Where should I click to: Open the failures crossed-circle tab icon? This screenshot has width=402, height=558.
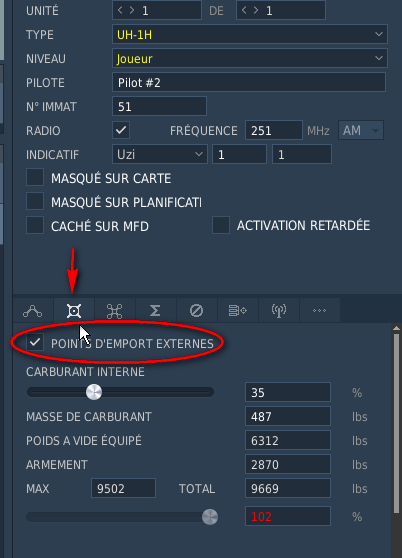click(196, 311)
